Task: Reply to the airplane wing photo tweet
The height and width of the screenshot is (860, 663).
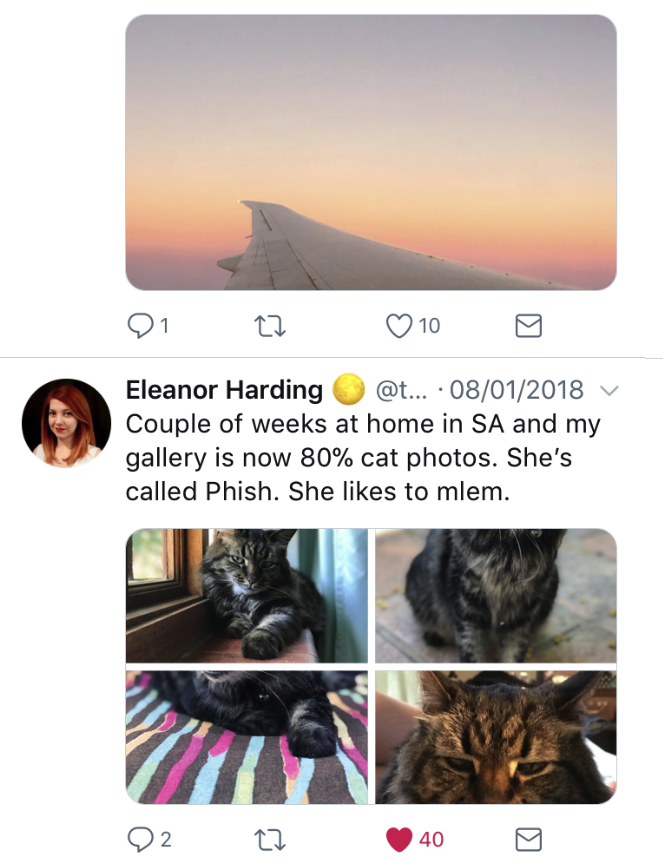Action: pos(140,325)
